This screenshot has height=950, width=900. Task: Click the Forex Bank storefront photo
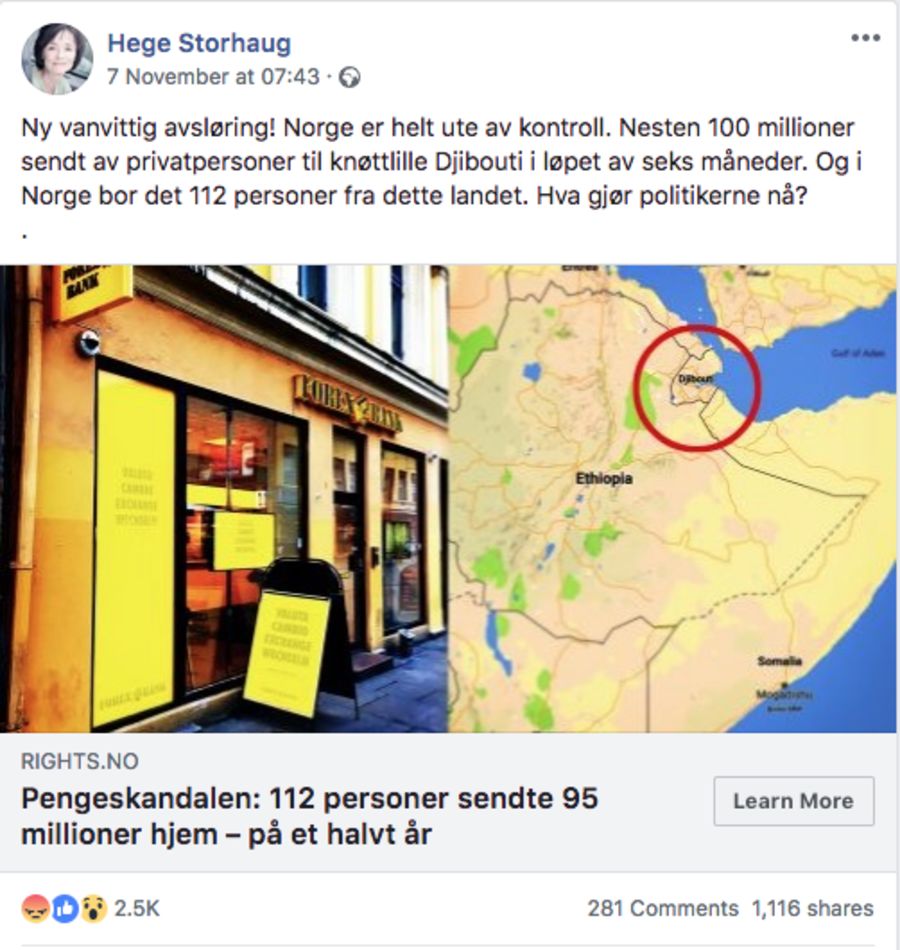coord(224,499)
